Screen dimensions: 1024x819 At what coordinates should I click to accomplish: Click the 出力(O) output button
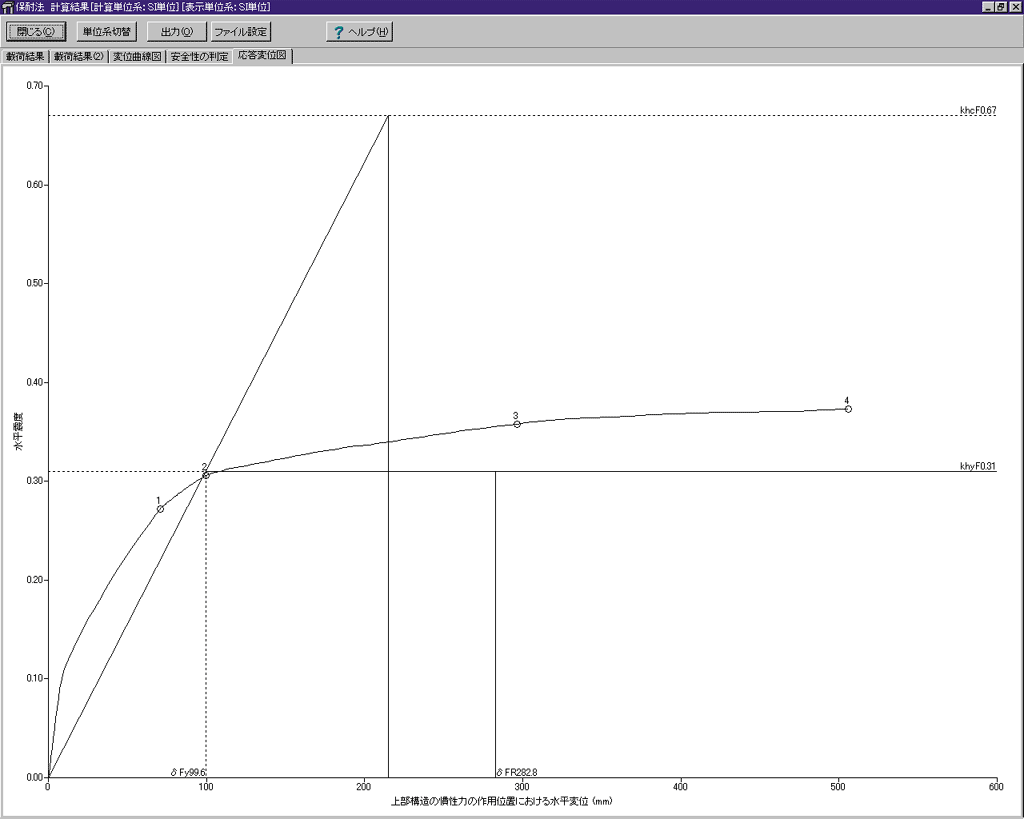click(176, 32)
